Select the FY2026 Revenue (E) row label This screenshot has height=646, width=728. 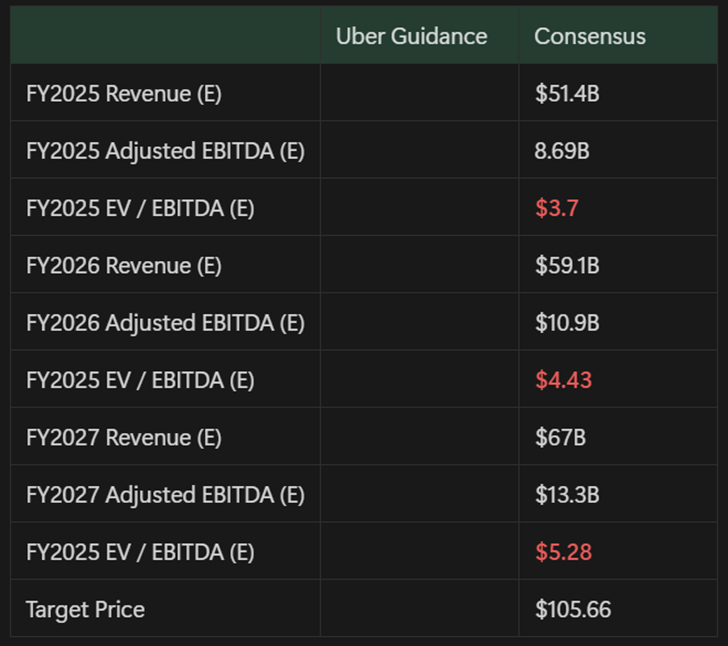click(x=124, y=266)
